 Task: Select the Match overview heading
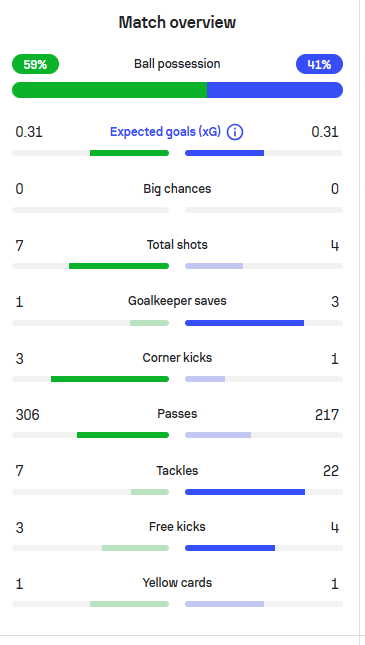pos(177,22)
